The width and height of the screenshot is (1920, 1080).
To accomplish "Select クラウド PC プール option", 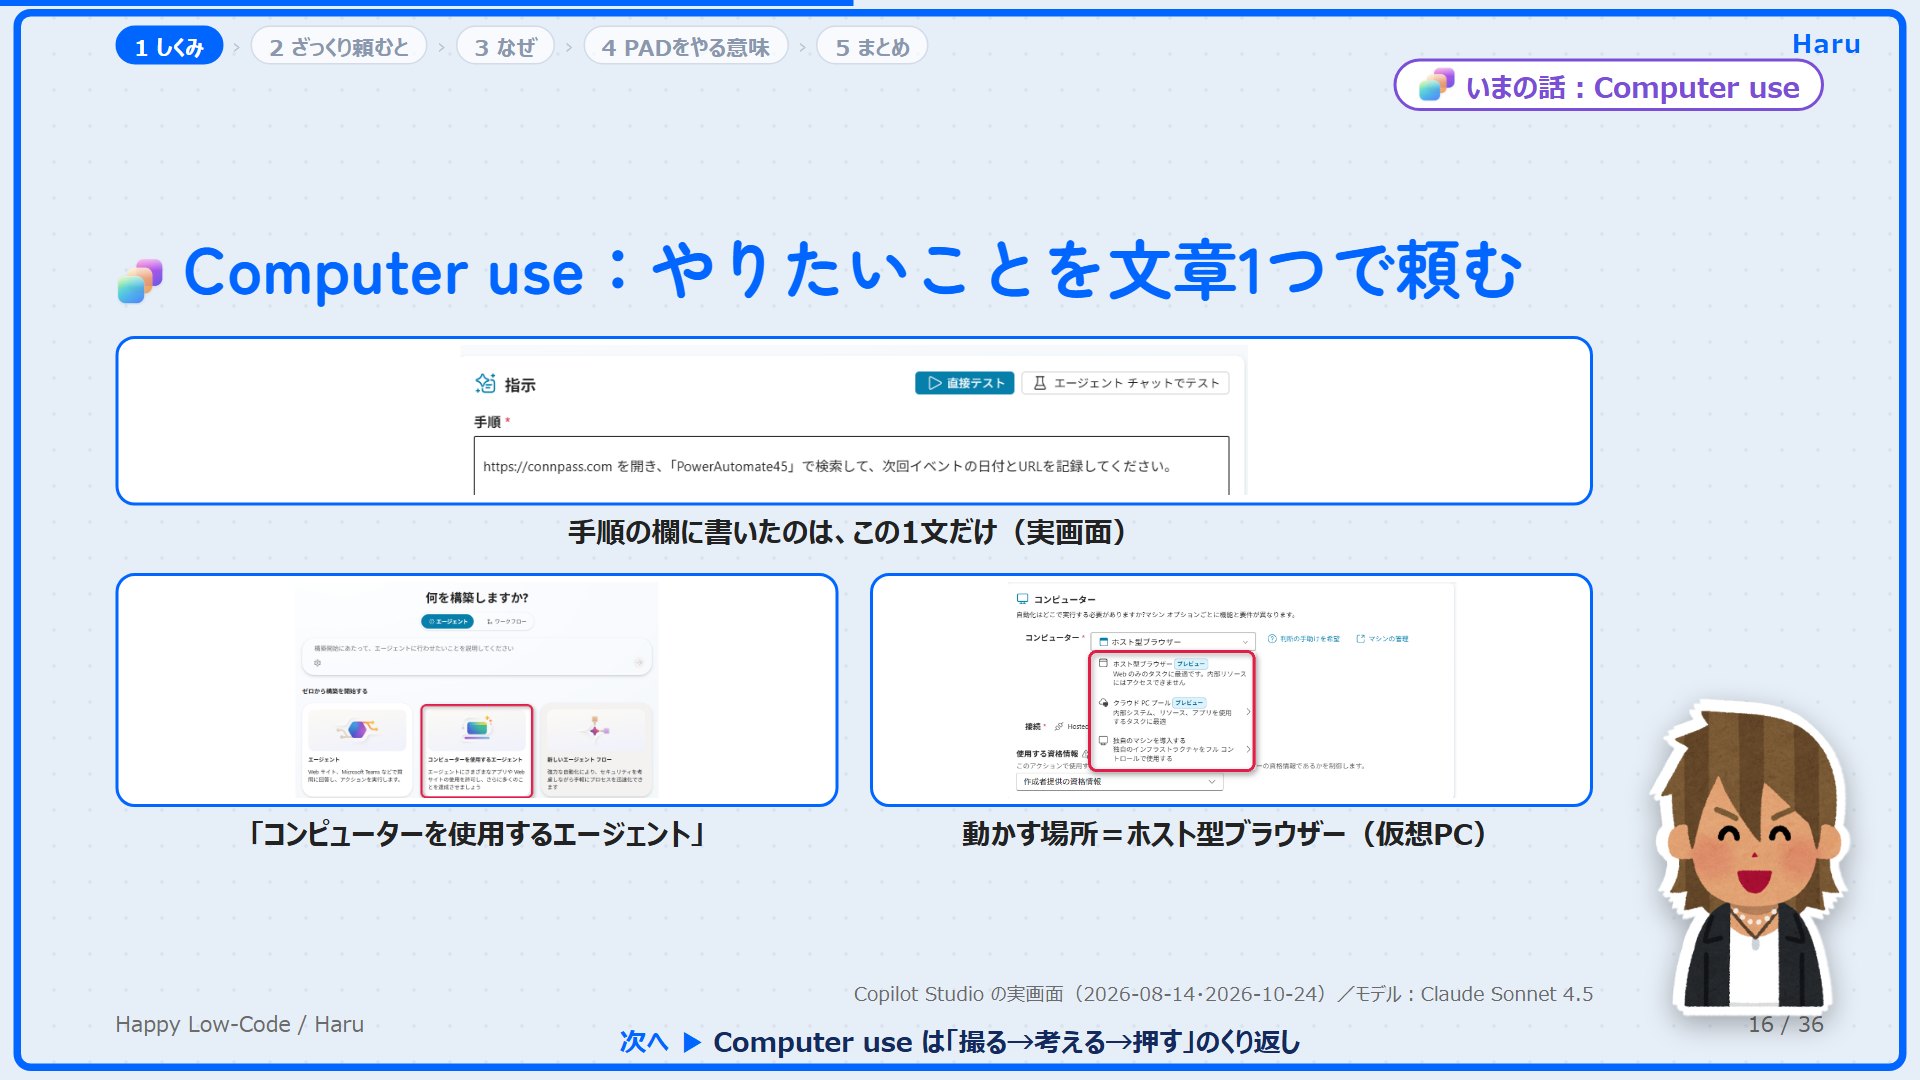I will pos(1171,711).
